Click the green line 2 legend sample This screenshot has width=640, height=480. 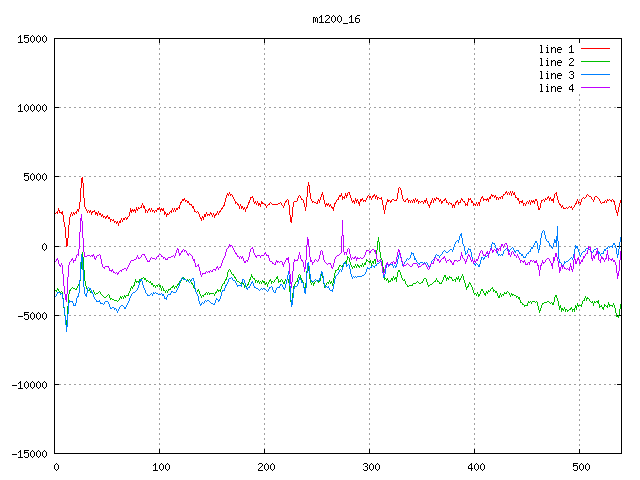(595, 62)
